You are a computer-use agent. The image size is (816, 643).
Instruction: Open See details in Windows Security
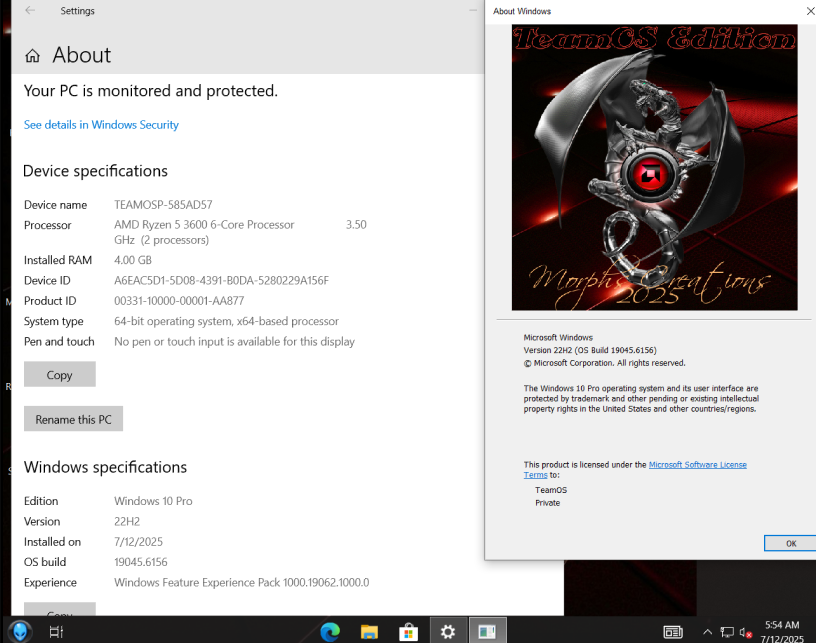click(x=101, y=125)
